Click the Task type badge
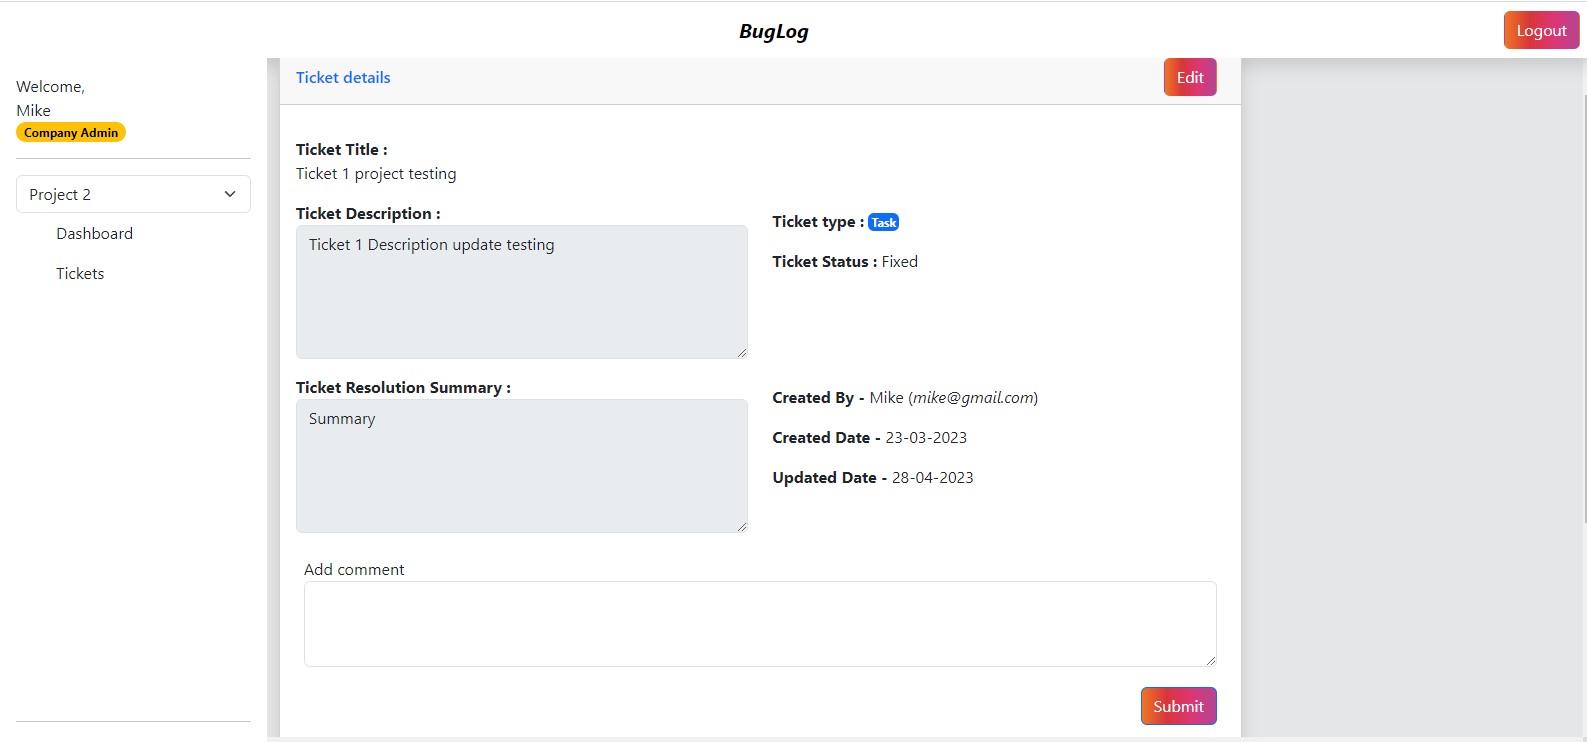This screenshot has height=742, width=1587. point(883,223)
